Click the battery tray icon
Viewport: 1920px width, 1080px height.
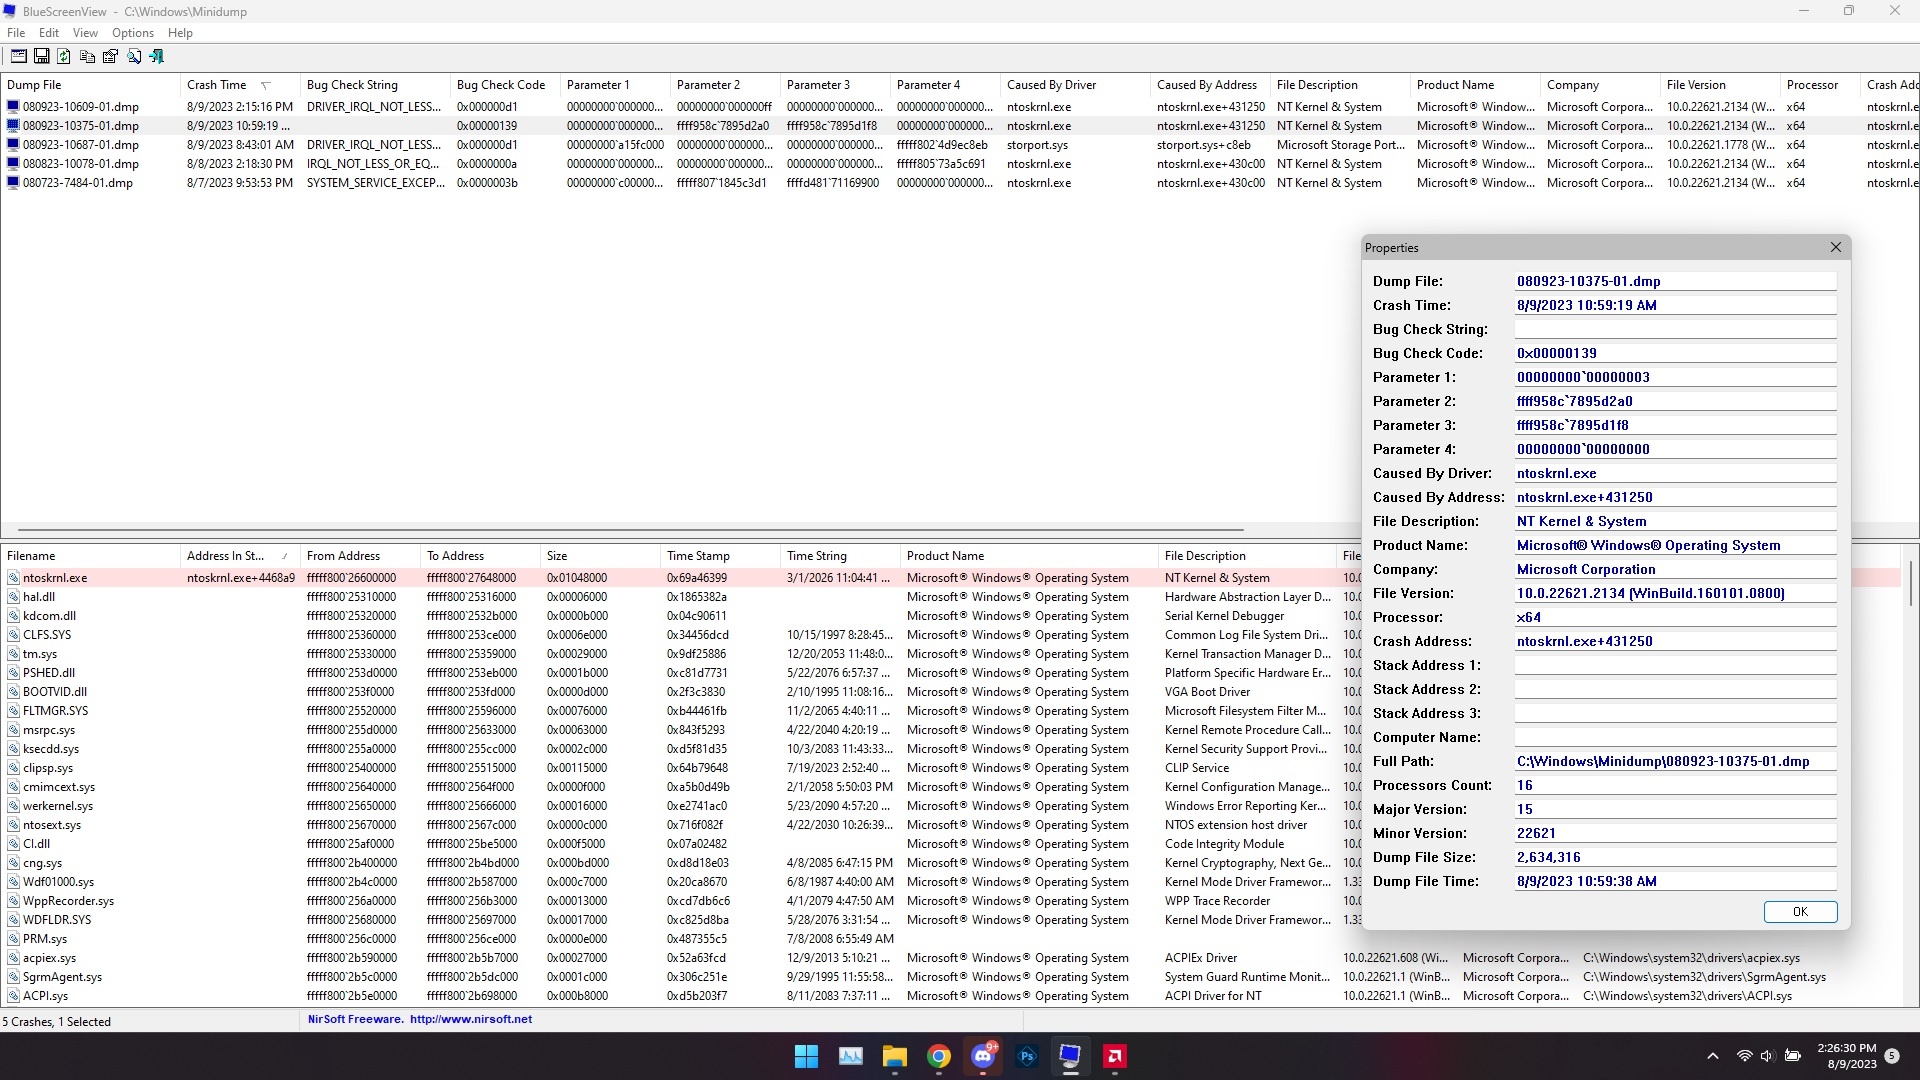[x=1793, y=1056]
